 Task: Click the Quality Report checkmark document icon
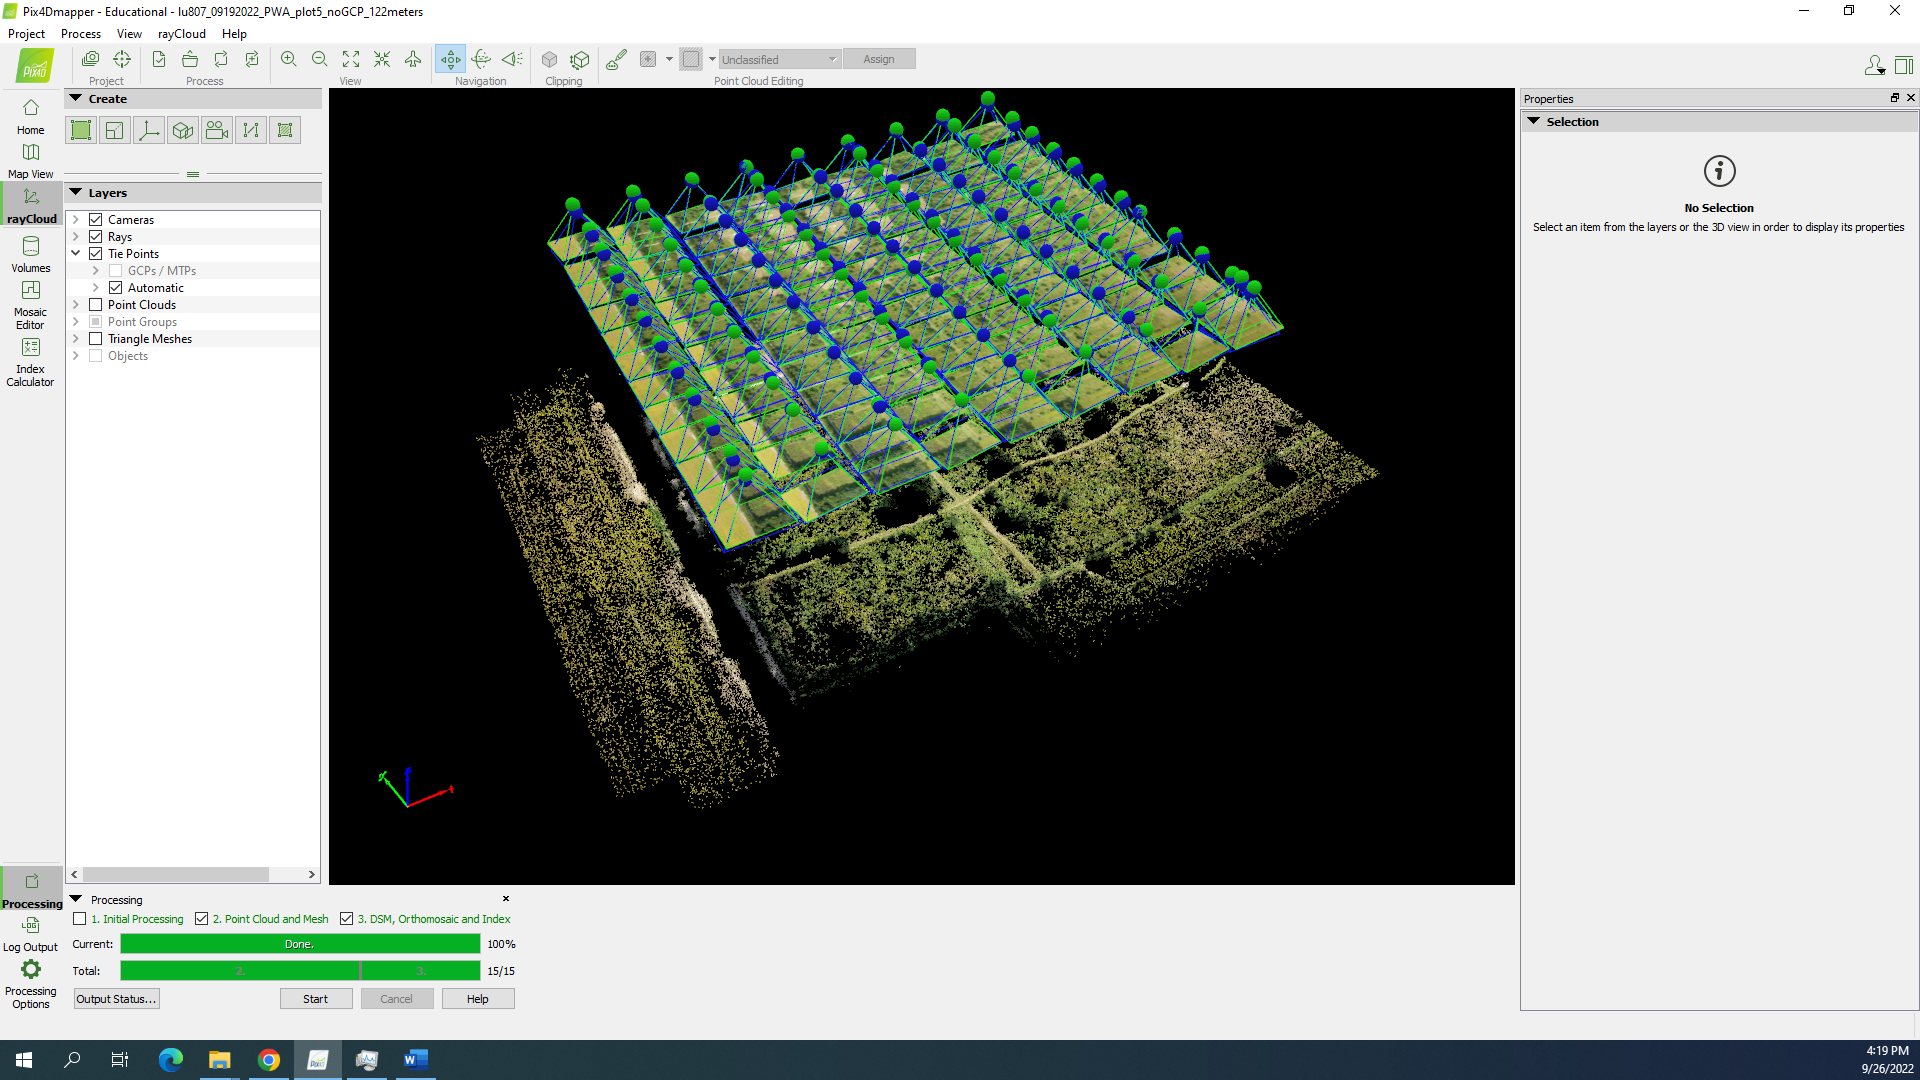pyautogui.click(x=159, y=59)
